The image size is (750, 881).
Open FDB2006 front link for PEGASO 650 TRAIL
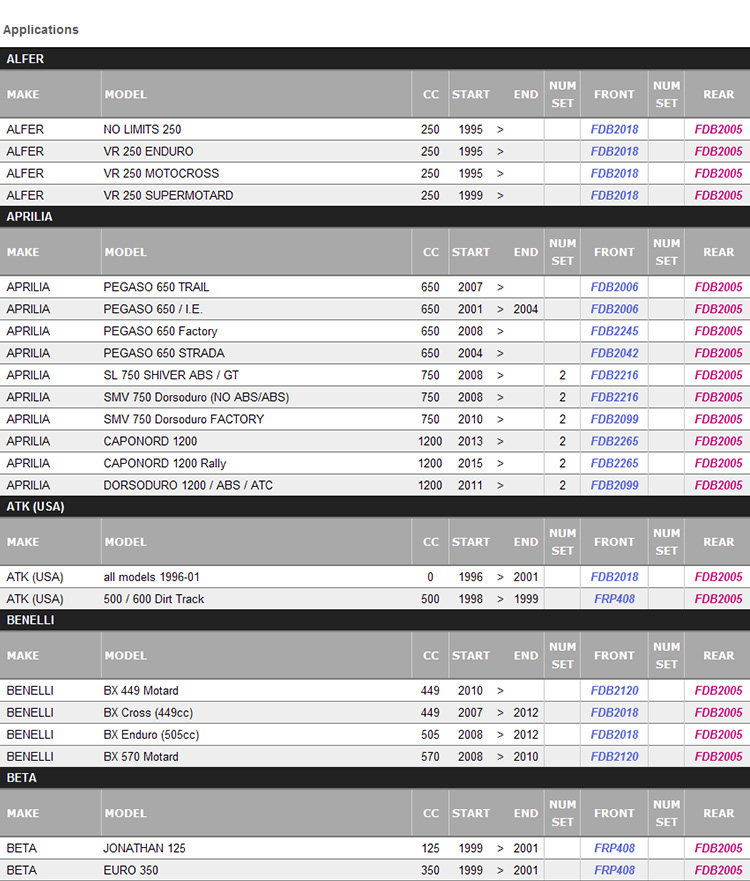(614, 287)
